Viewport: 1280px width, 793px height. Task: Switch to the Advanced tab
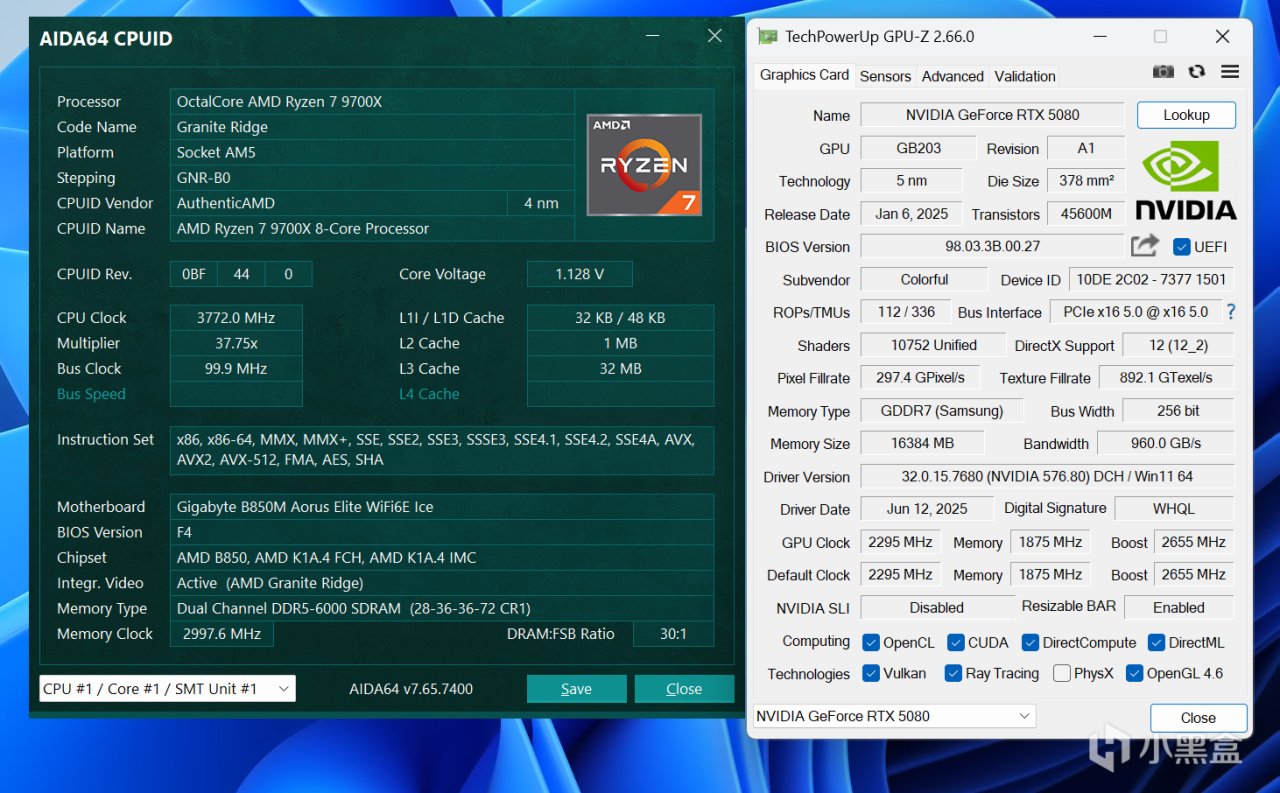tap(952, 76)
